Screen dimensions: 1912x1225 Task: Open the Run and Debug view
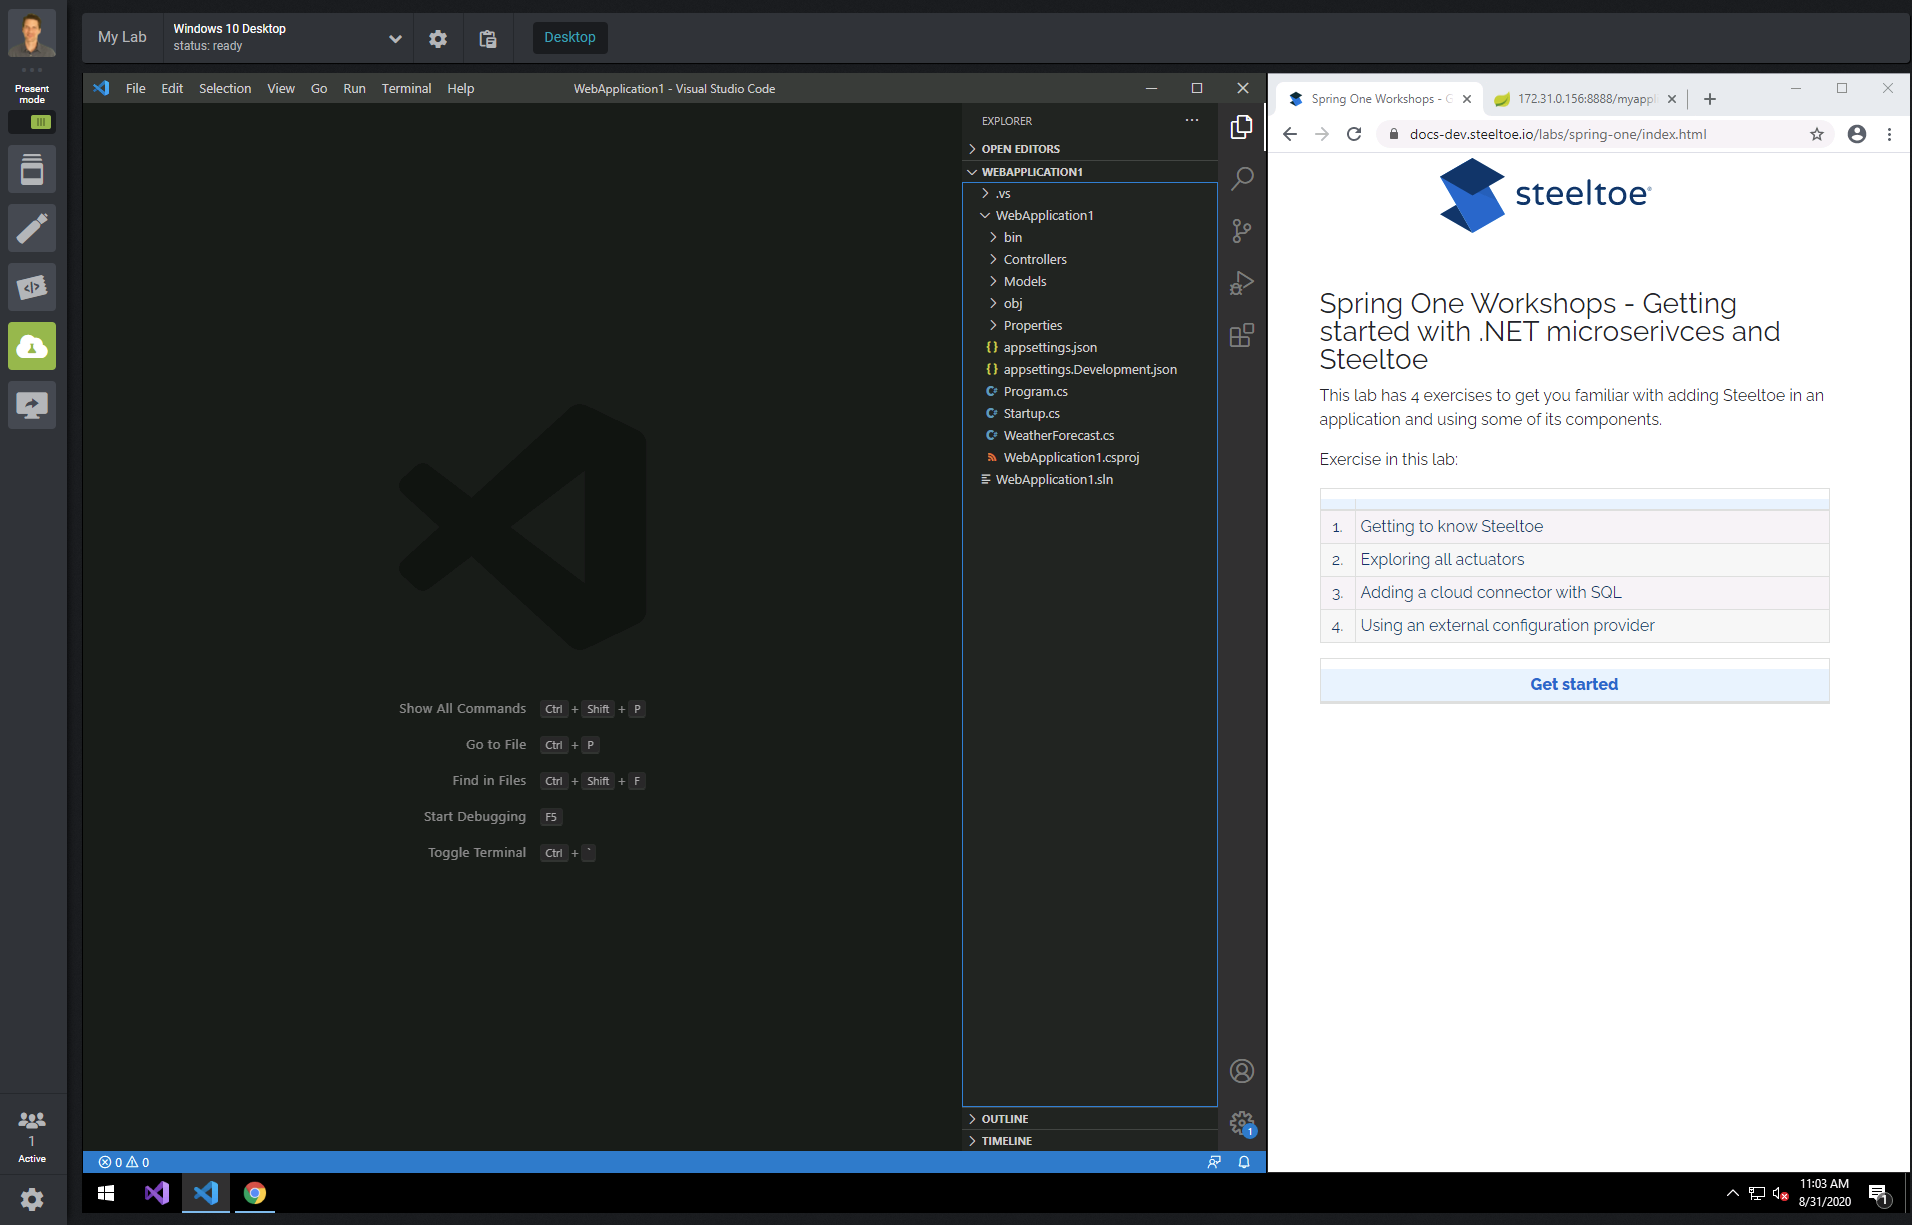click(1241, 283)
